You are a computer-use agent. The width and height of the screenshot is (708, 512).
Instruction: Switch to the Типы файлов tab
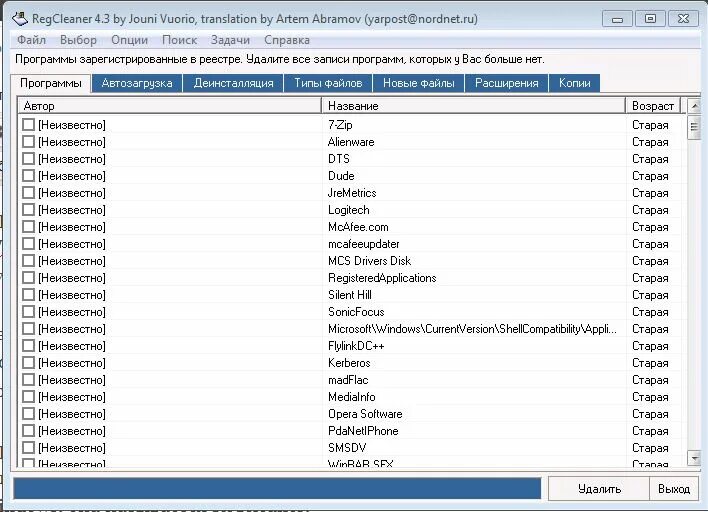[x=328, y=84]
